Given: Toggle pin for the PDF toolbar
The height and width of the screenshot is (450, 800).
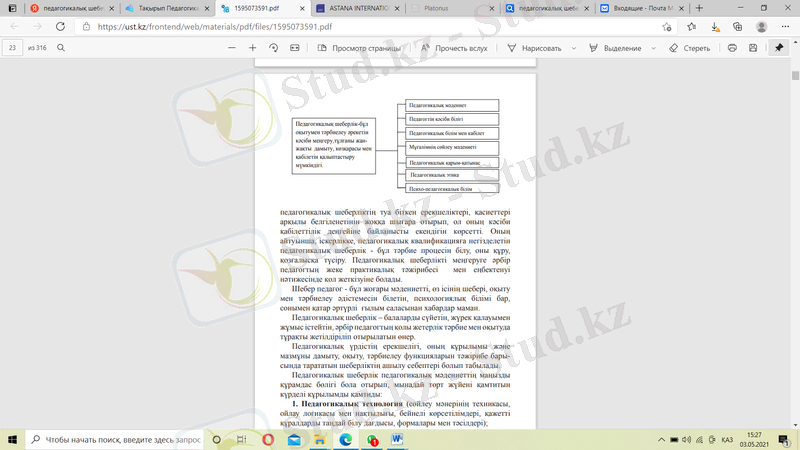Looking at the screenshot, I should [779, 47].
